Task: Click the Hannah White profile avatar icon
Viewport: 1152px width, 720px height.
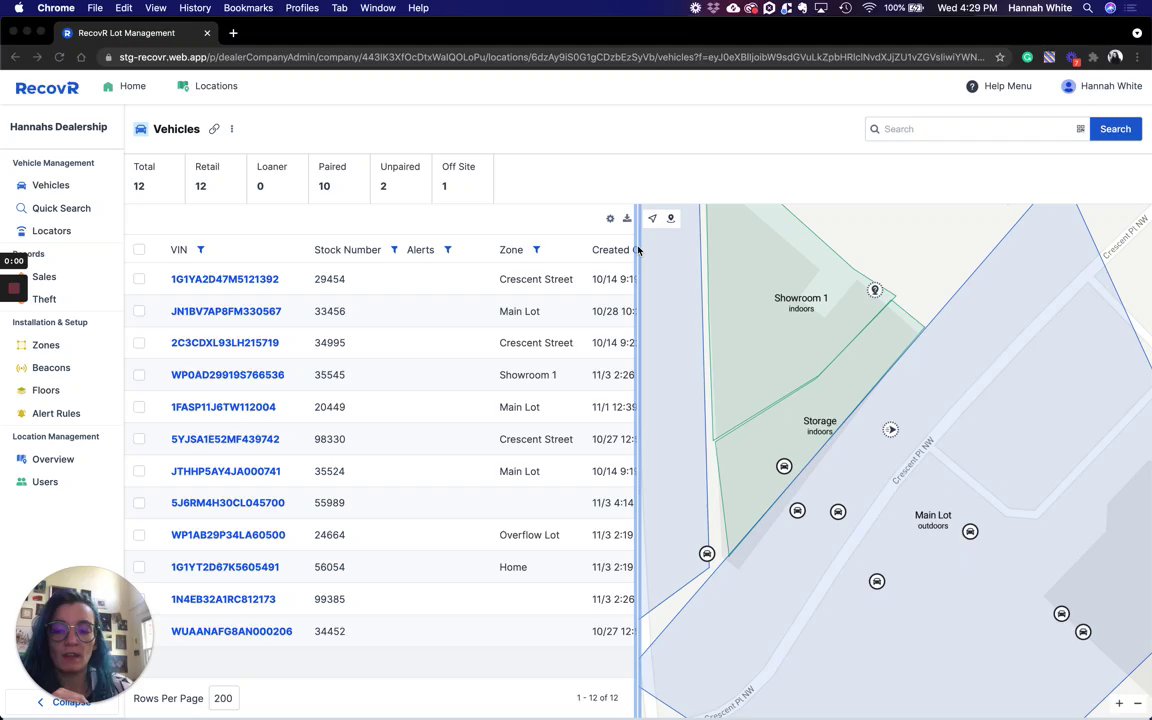Action: [1068, 86]
